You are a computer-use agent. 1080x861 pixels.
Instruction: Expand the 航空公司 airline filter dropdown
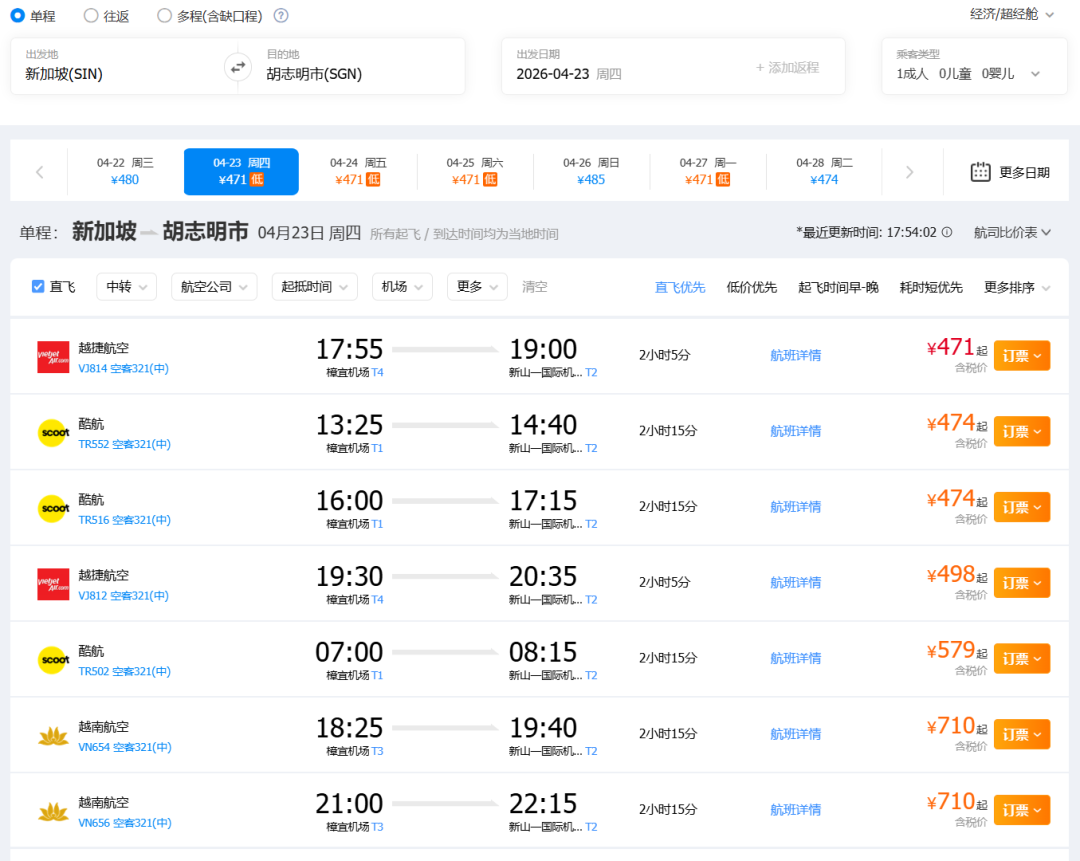[x=214, y=287]
